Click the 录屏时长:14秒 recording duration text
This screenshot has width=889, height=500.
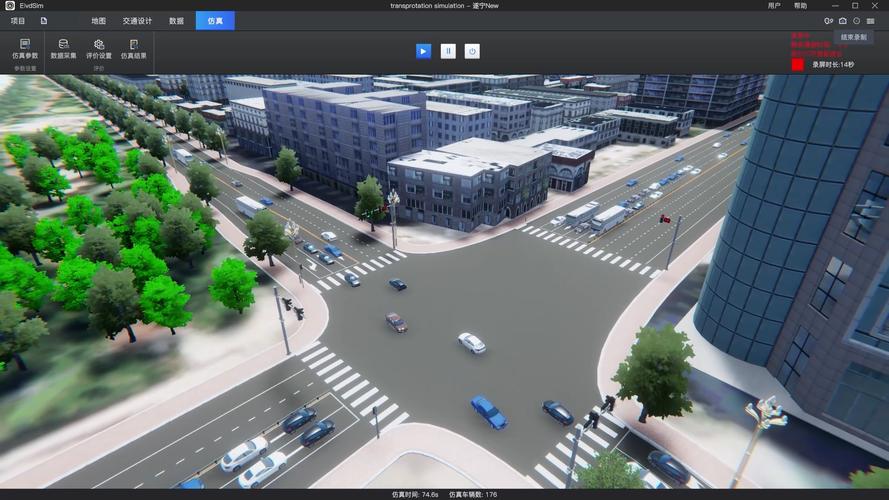click(x=833, y=65)
